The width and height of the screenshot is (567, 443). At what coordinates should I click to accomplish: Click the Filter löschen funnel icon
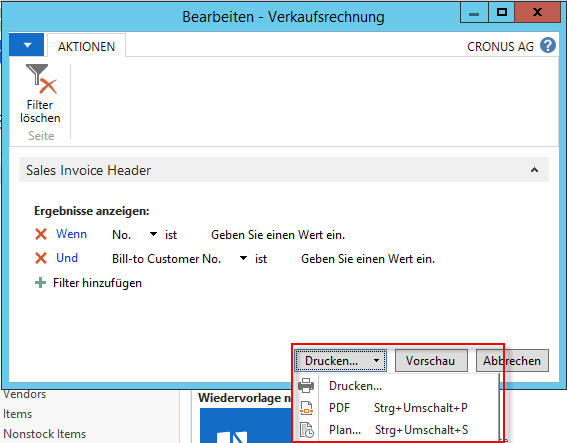[x=41, y=78]
